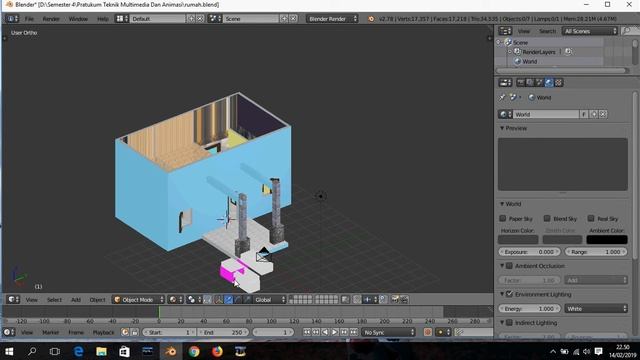Switch to Render properties tab icon
Screen dimensions: 640x360
coord(520,83)
